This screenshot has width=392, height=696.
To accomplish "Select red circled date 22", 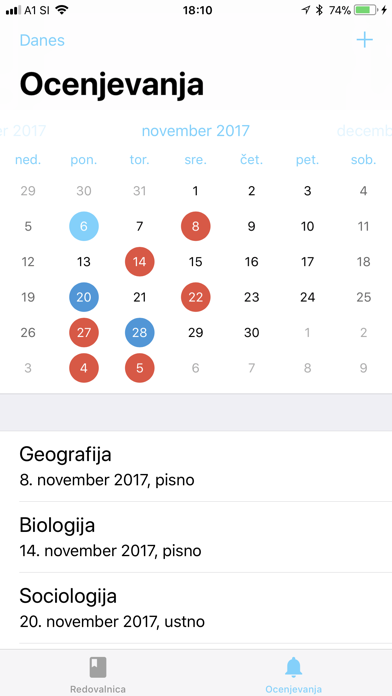I will coord(196,297).
